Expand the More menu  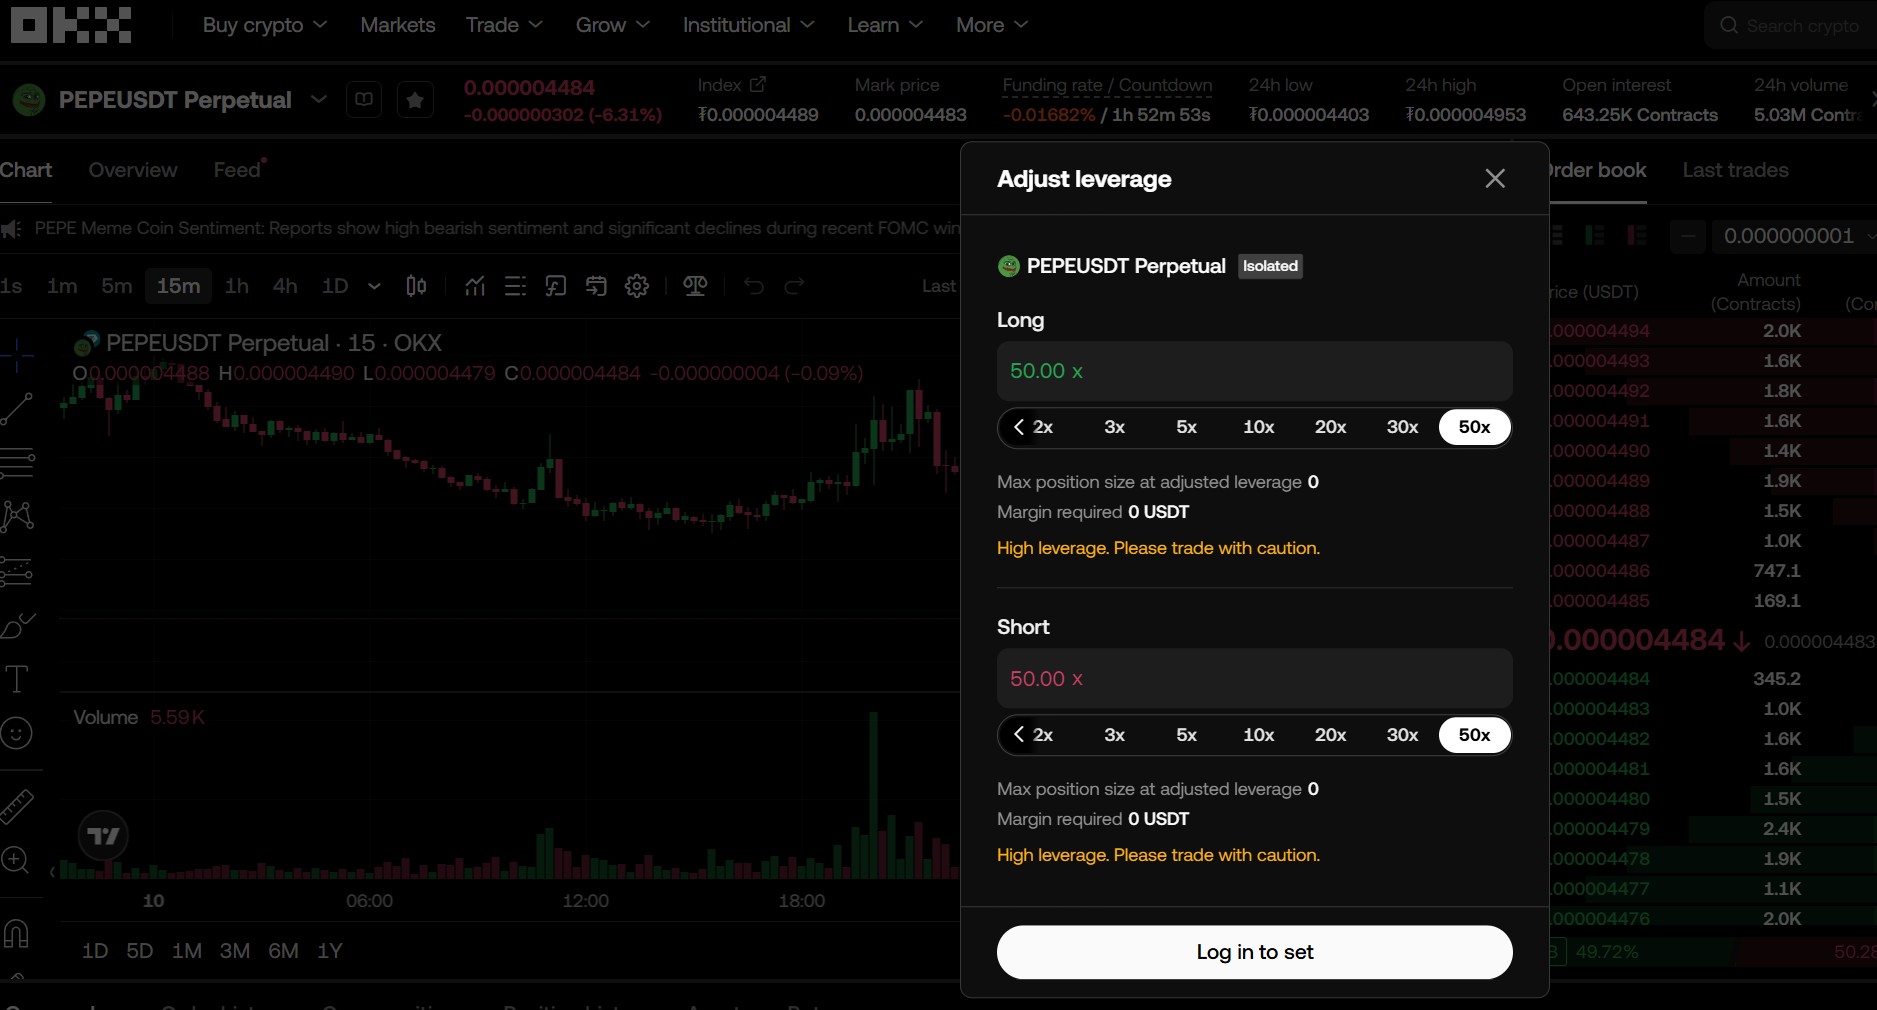click(x=991, y=25)
